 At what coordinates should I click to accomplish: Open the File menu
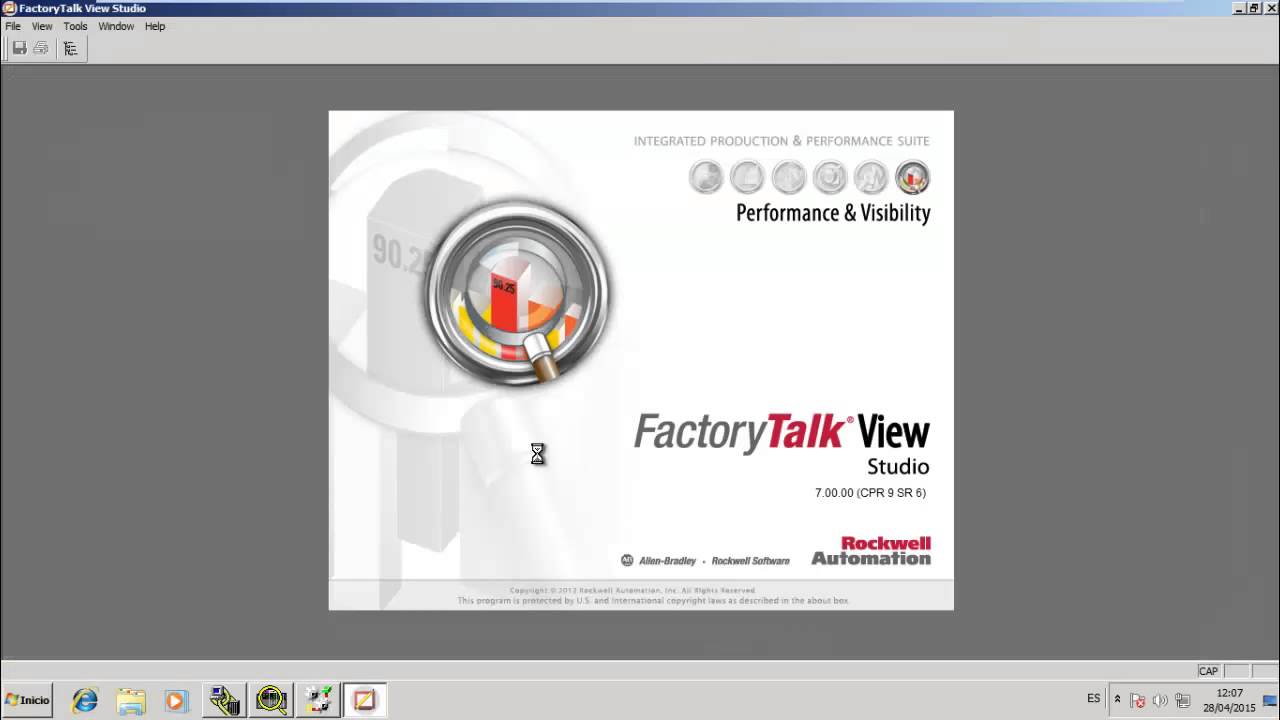[x=12, y=26]
